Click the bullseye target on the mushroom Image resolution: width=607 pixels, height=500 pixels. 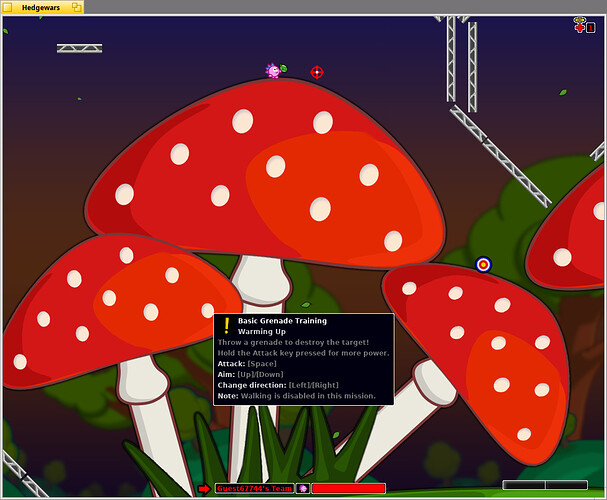(x=483, y=265)
